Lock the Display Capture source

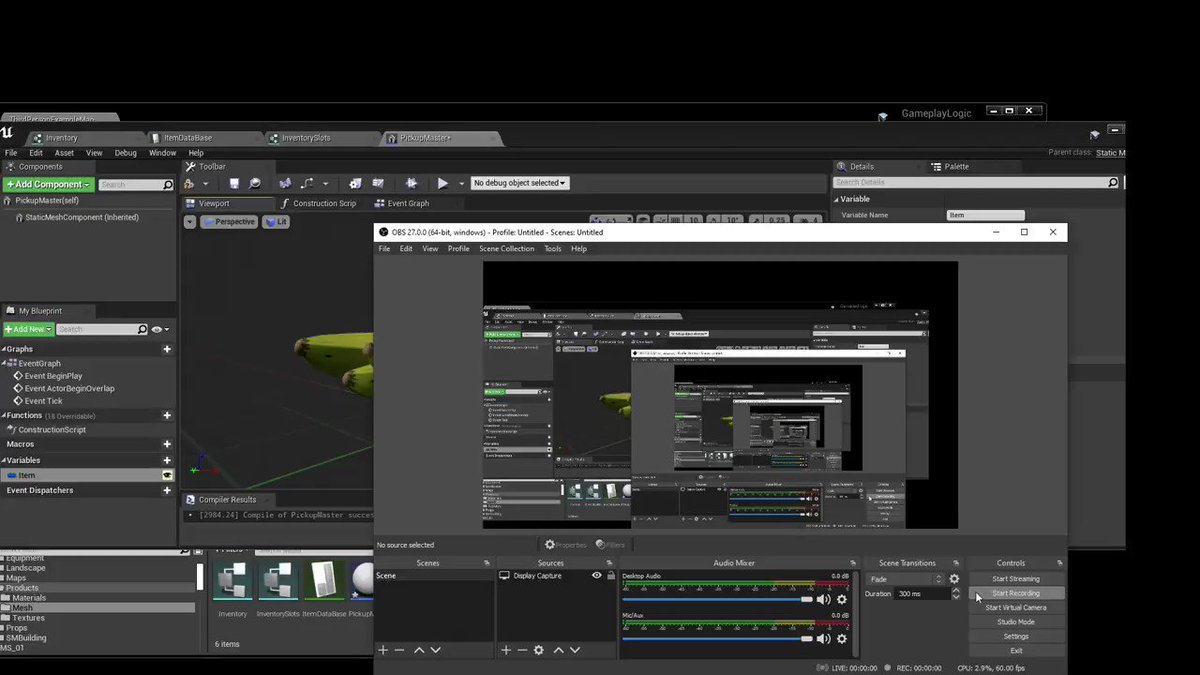(611, 575)
